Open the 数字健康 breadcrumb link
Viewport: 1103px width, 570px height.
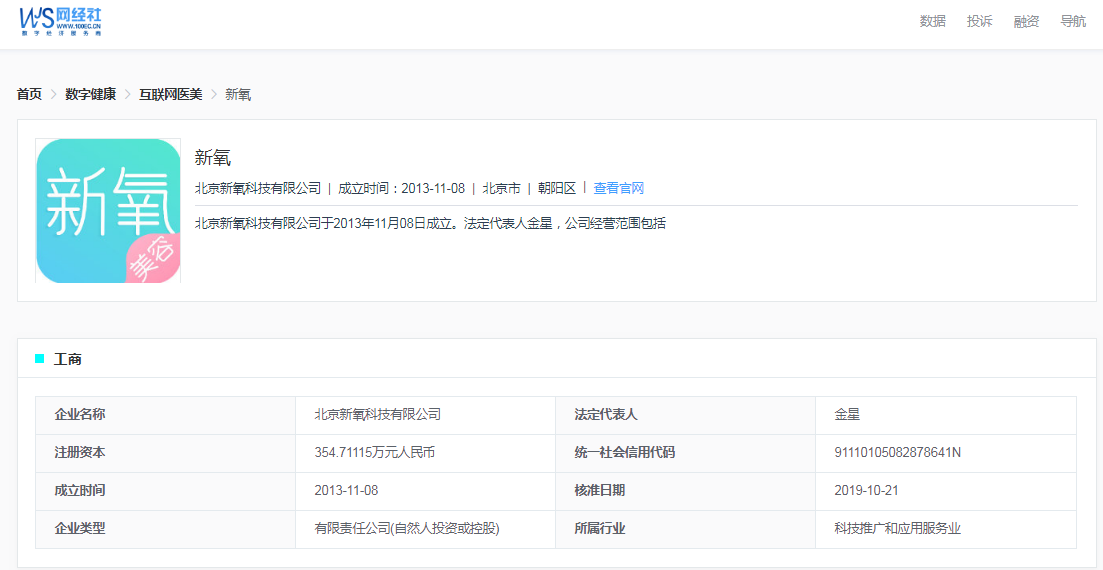(x=91, y=94)
